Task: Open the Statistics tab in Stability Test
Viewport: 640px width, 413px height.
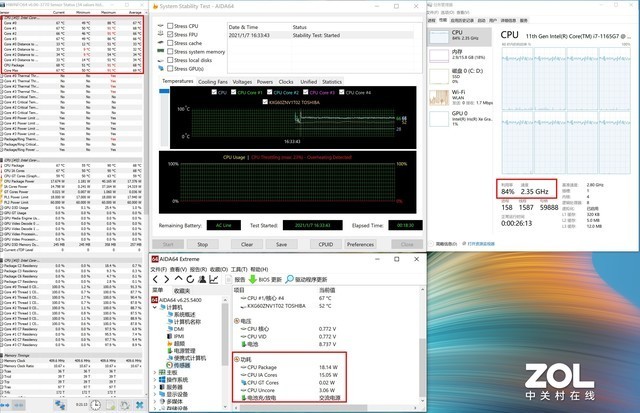Action: 331,80
